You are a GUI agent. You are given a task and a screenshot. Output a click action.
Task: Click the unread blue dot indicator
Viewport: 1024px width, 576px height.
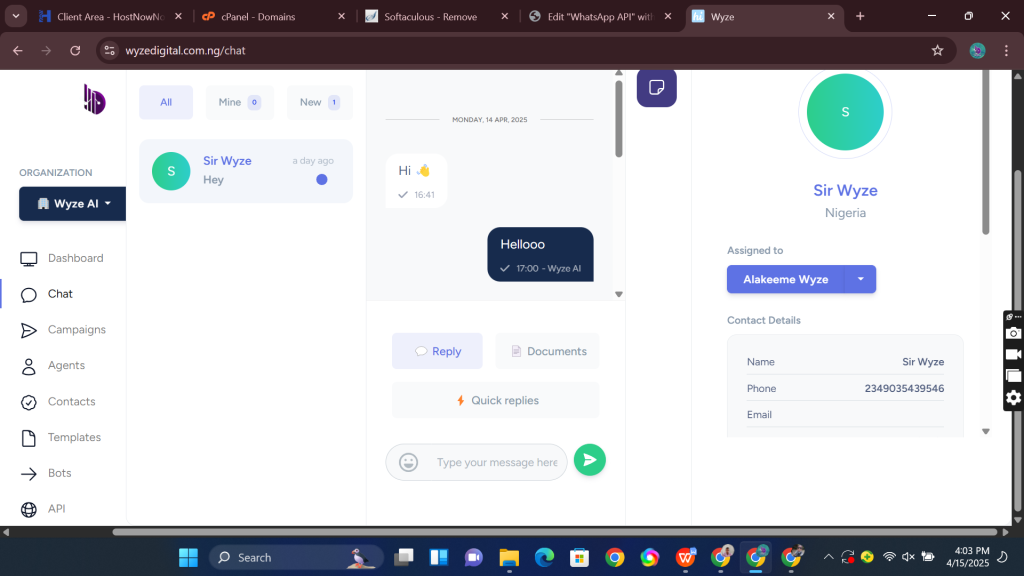pyautogui.click(x=321, y=180)
